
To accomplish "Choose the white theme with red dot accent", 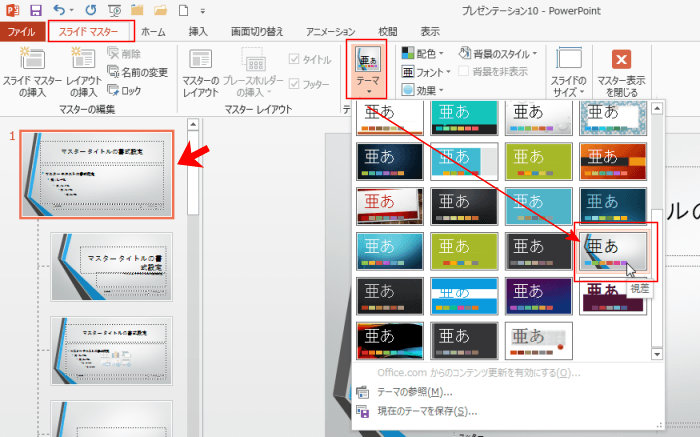I will tap(538, 341).
